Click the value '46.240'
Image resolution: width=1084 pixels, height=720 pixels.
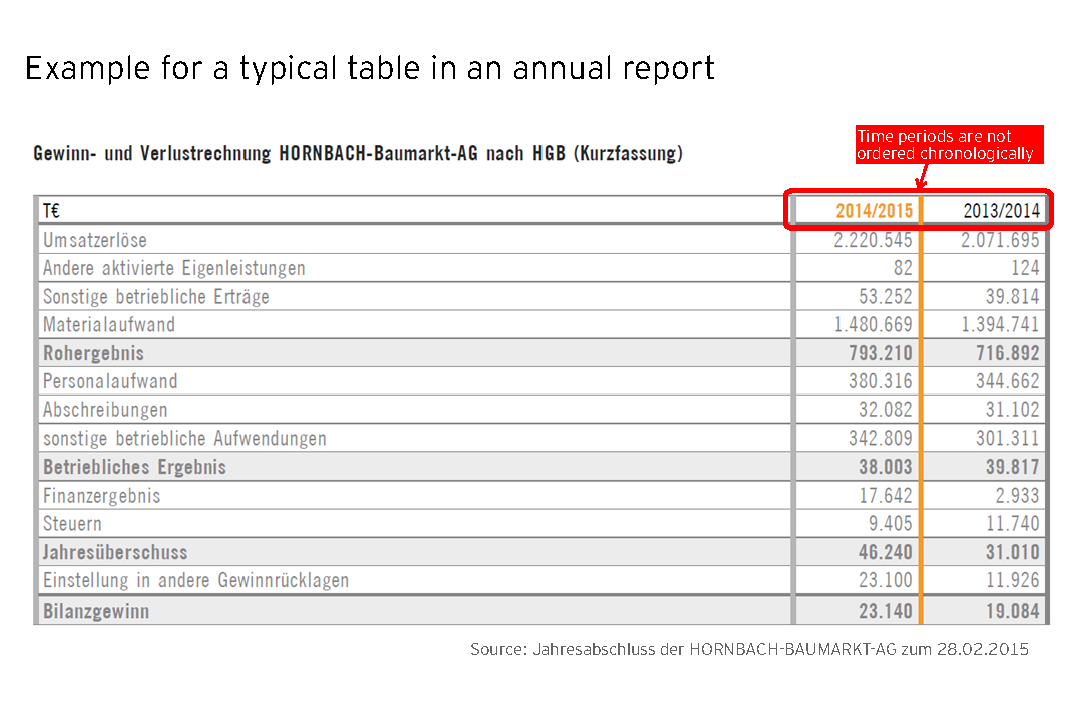(886, 553)
